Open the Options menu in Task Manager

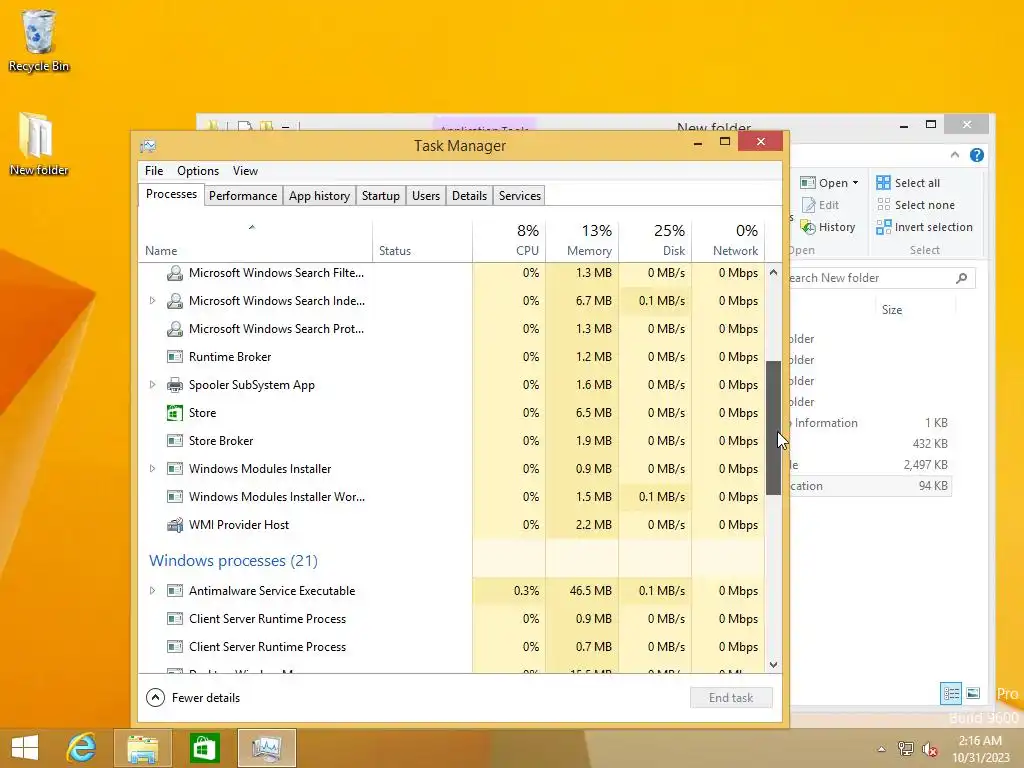pos(198,171)
